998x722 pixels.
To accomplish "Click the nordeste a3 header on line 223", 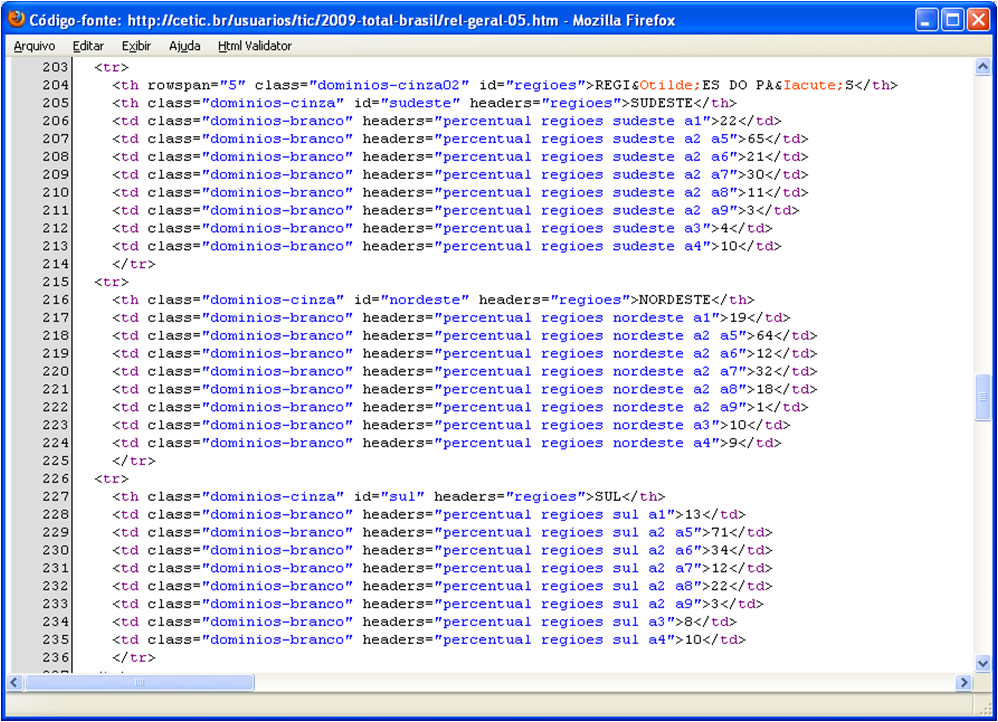I will [x=661, y=424].
